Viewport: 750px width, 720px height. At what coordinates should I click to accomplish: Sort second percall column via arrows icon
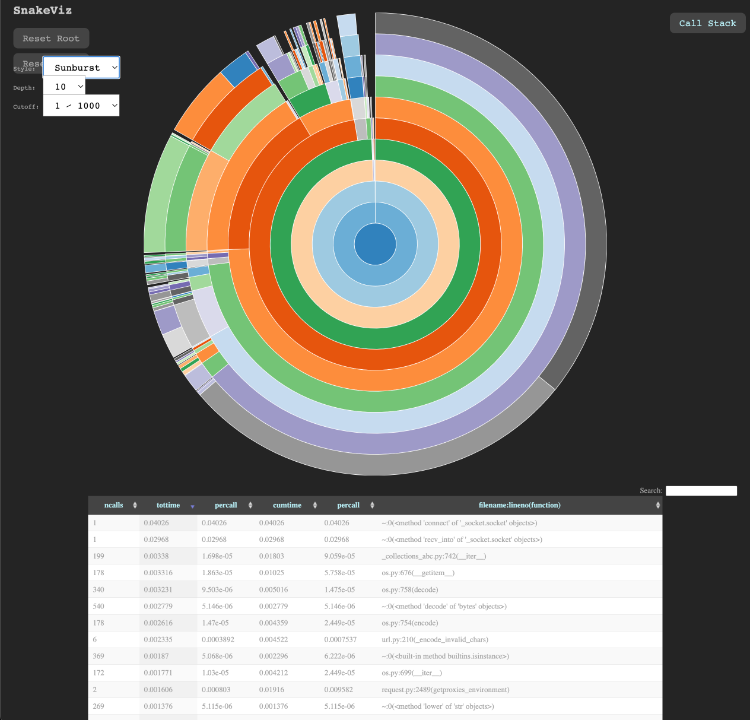[x=372, y=505]
